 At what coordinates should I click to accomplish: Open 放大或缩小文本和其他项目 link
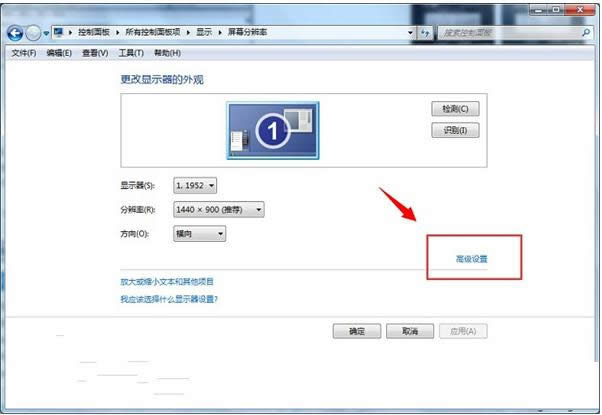[x=167, y=282]
